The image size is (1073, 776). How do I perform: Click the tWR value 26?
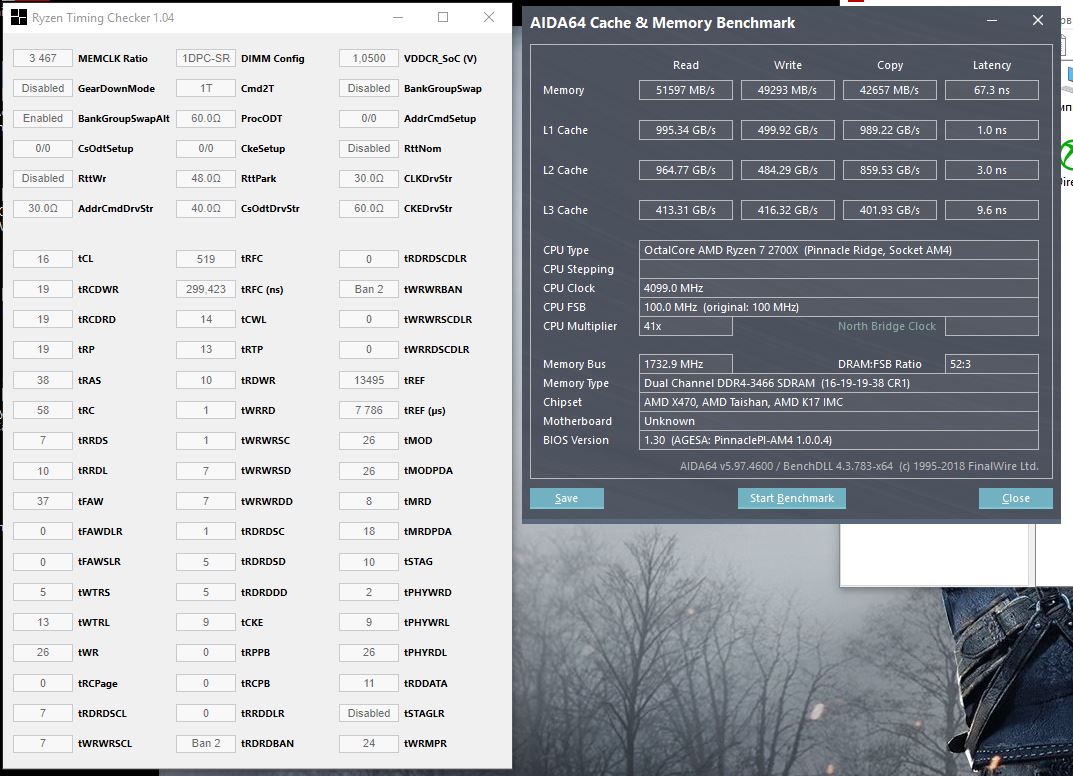42,652
